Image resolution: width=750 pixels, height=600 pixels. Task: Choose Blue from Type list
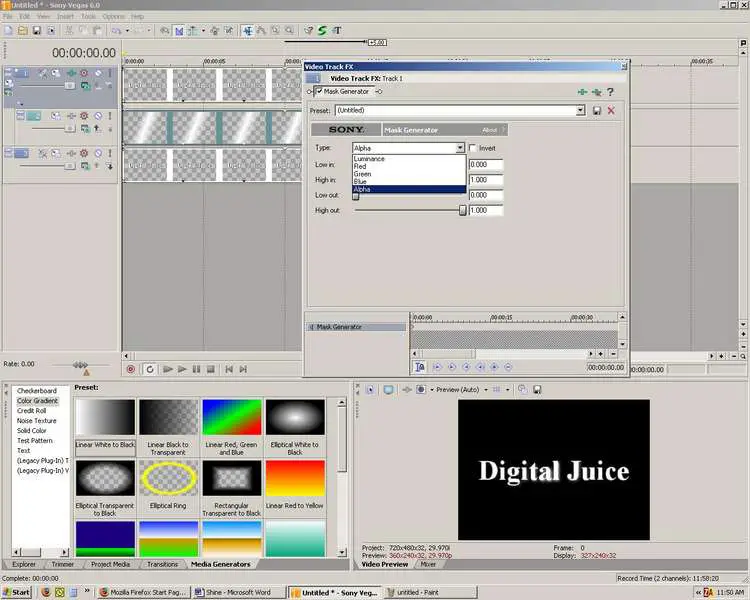click(x=409, y=181)
